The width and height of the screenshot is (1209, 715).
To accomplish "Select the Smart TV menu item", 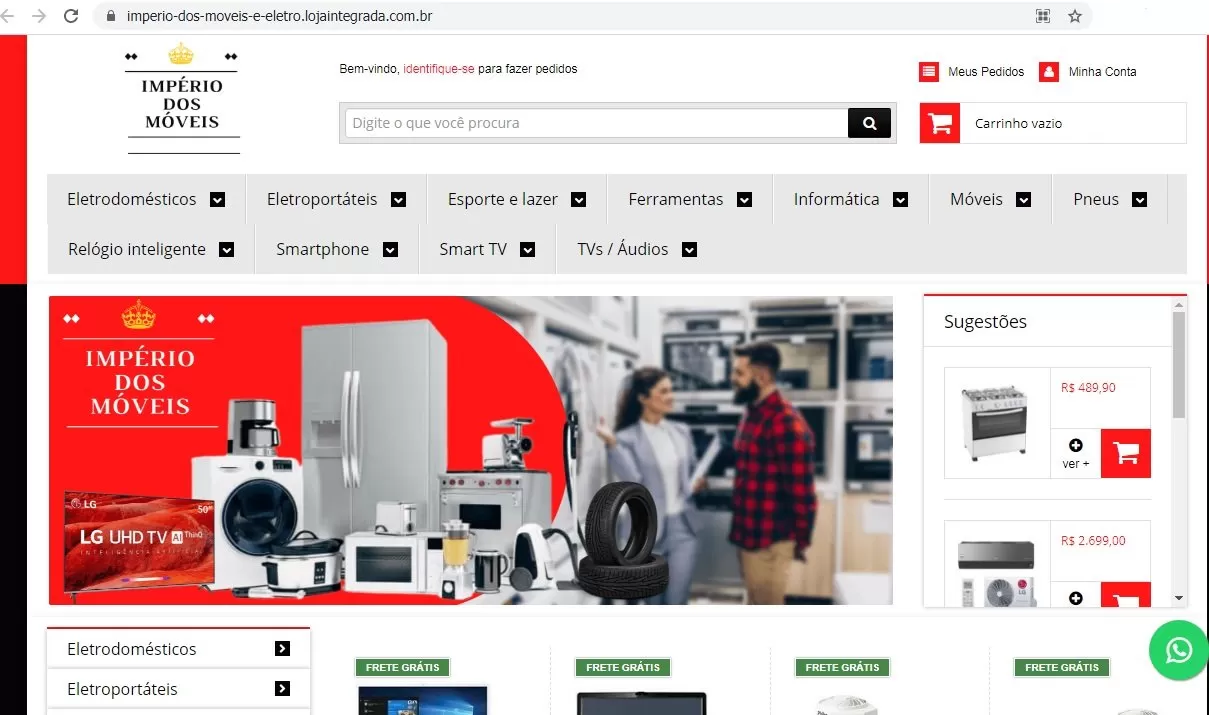I will 487,249.
